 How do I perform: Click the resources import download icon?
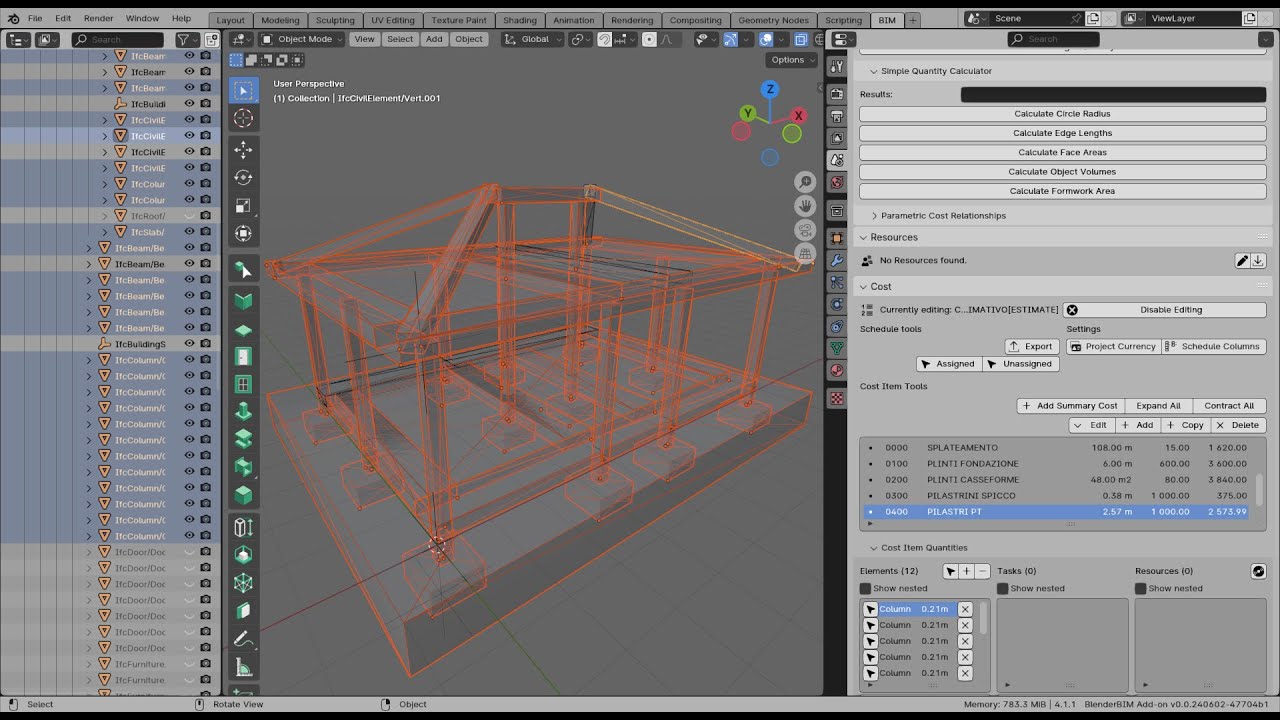pyautogui.click(x=1258, y=260)
